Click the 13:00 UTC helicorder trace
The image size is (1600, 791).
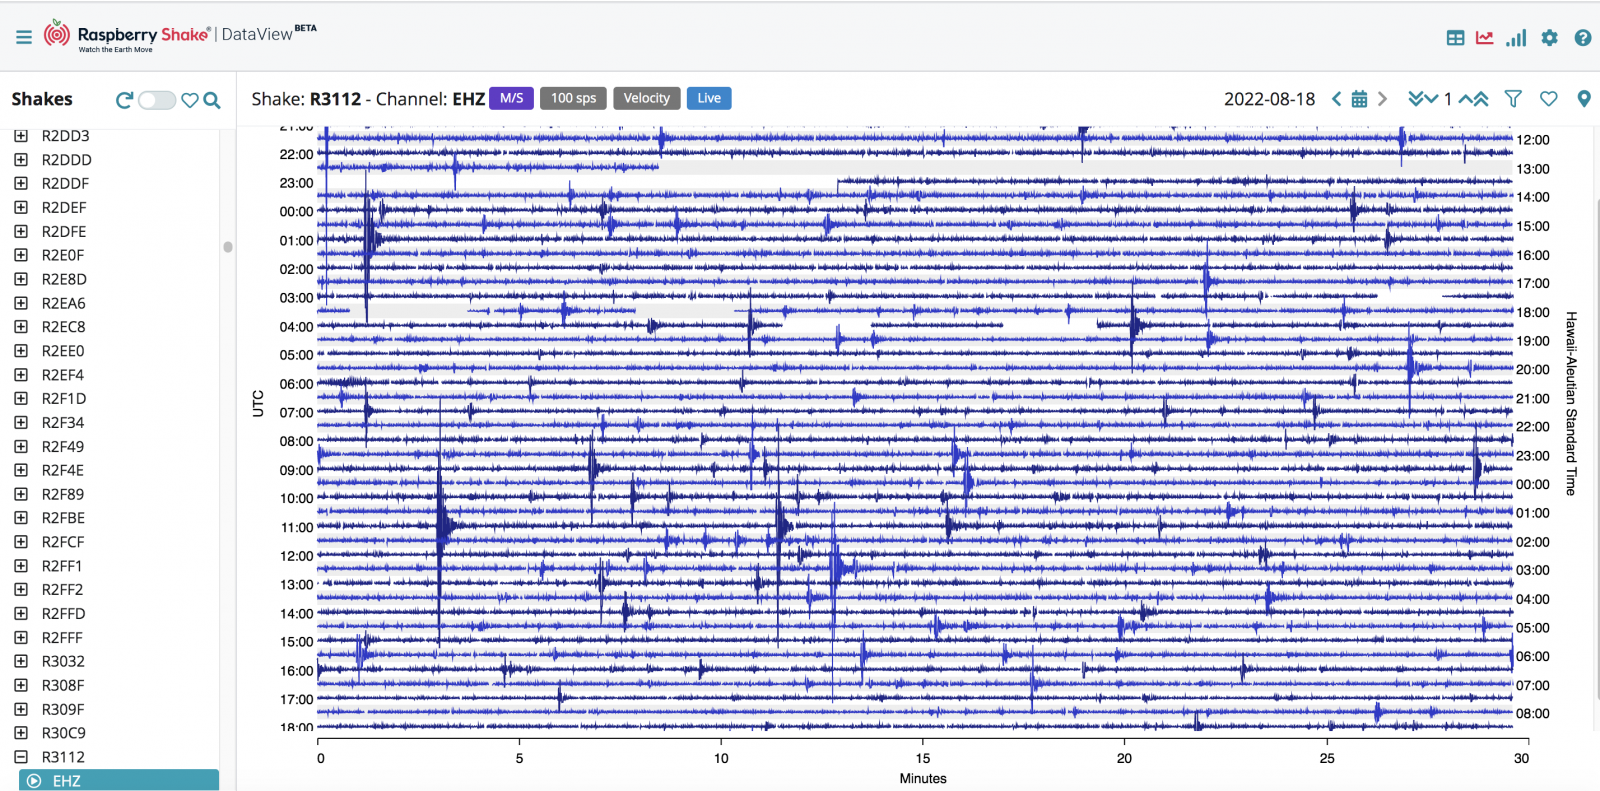[x=915, y=584]
